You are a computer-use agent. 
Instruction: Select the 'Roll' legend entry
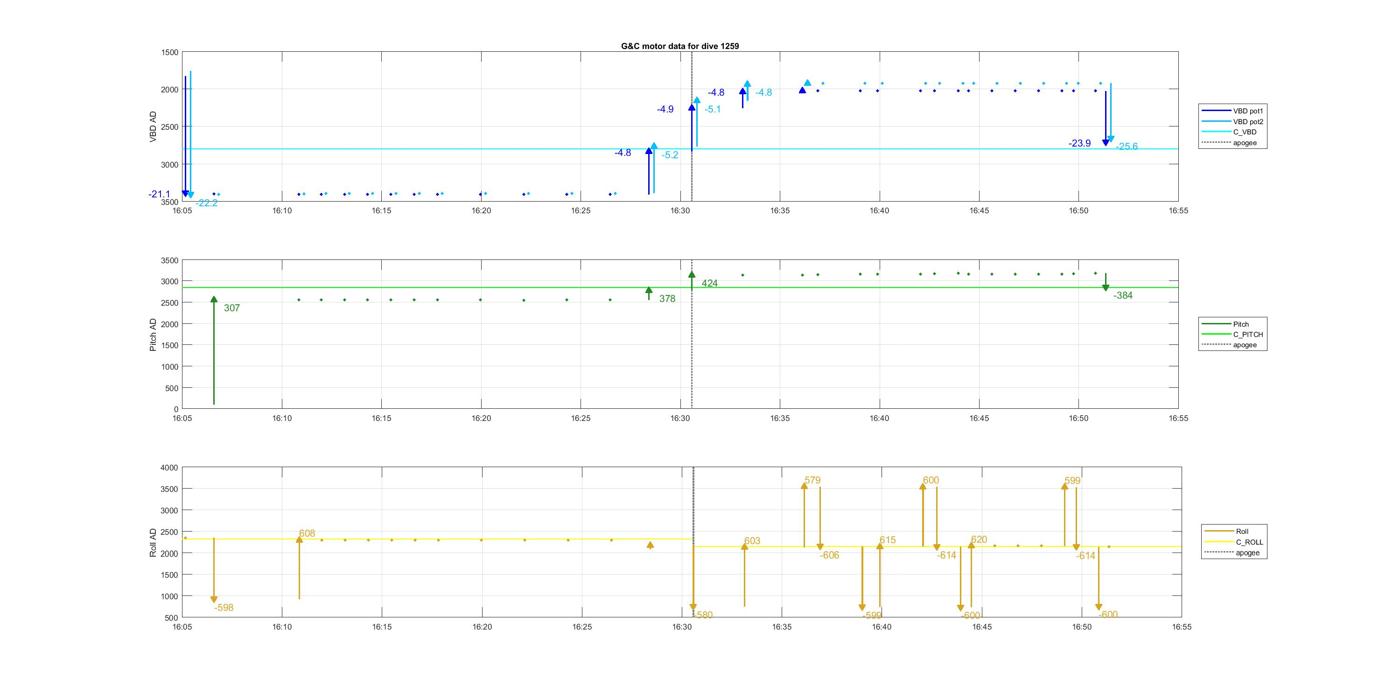coord(1227,531)
